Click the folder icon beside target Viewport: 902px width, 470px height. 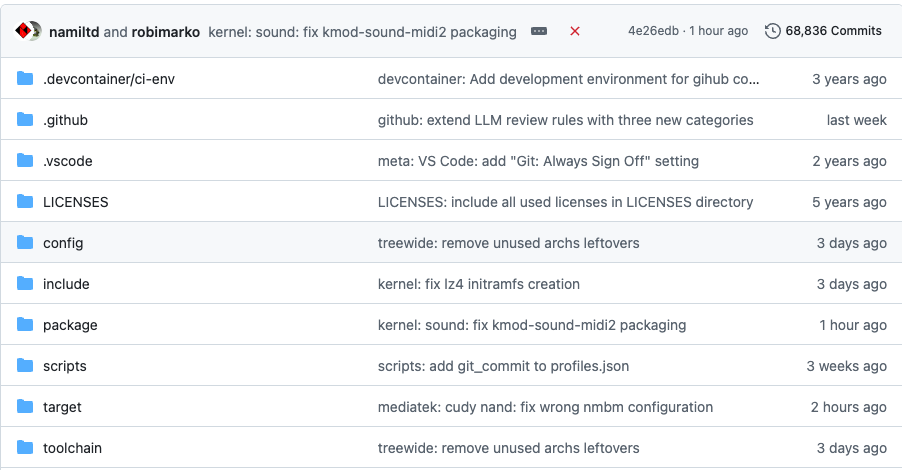pyautogui.click(x=25, y=406)
